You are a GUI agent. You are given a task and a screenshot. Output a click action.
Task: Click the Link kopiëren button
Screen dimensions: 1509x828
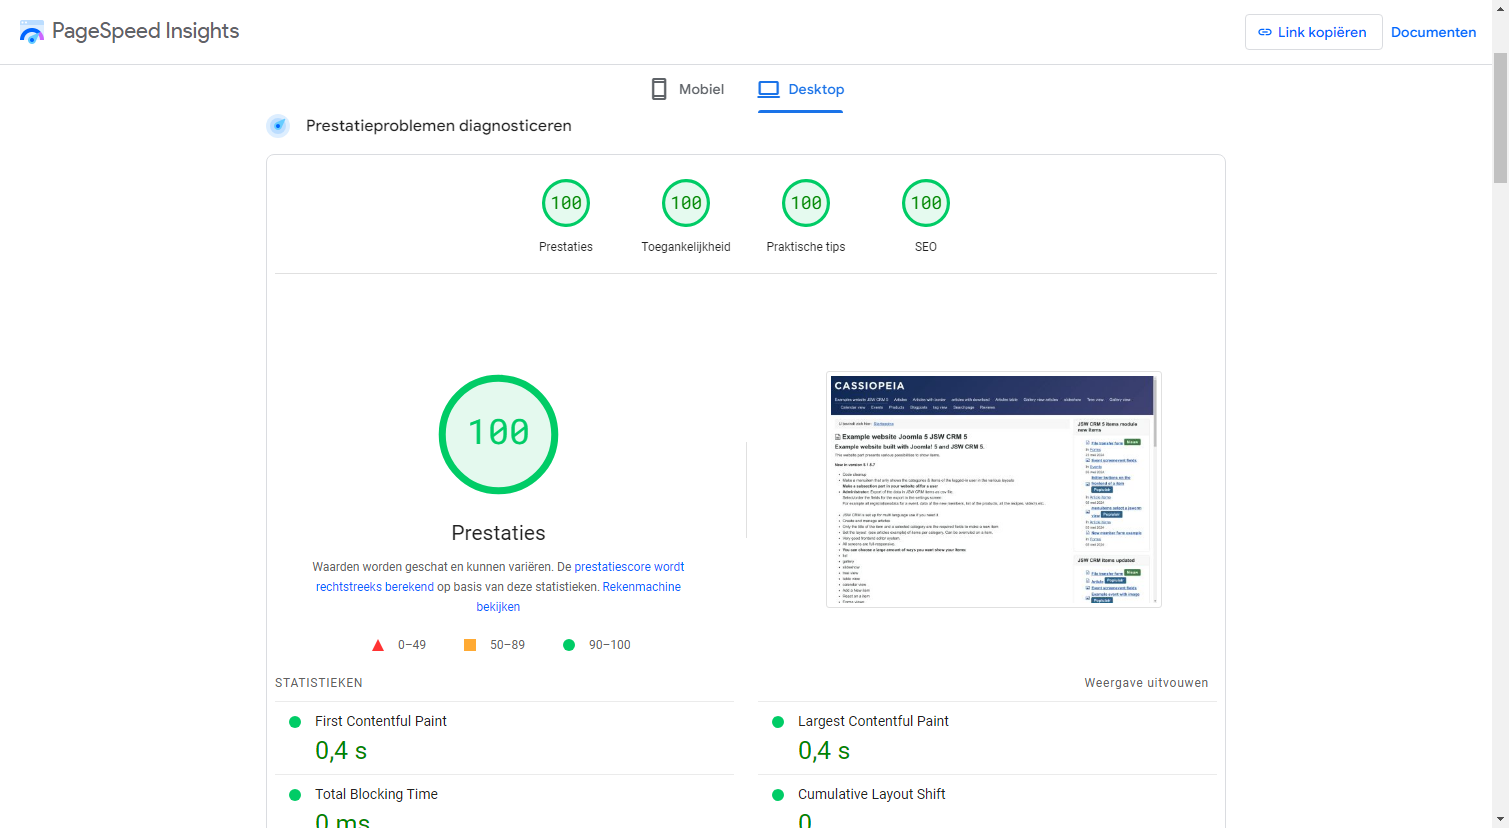point(1313,32)
